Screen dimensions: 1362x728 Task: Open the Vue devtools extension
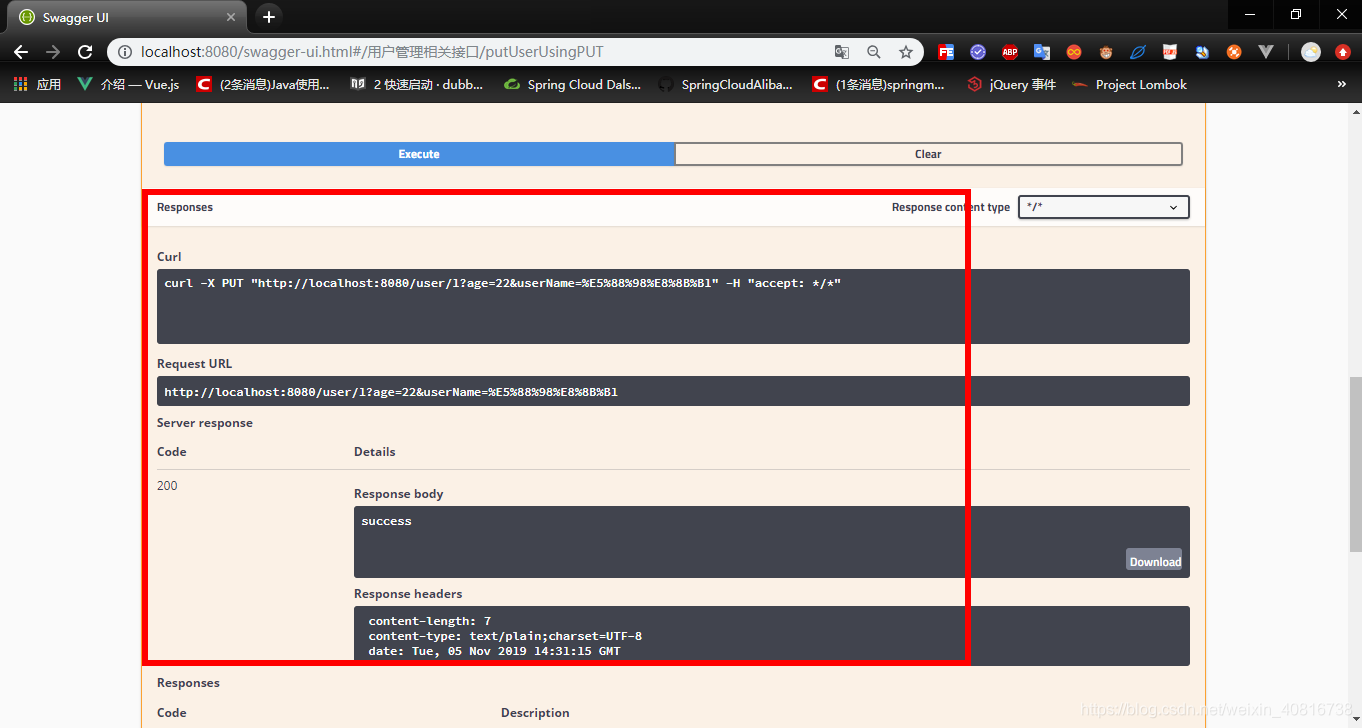click(x=1266, y=52)
